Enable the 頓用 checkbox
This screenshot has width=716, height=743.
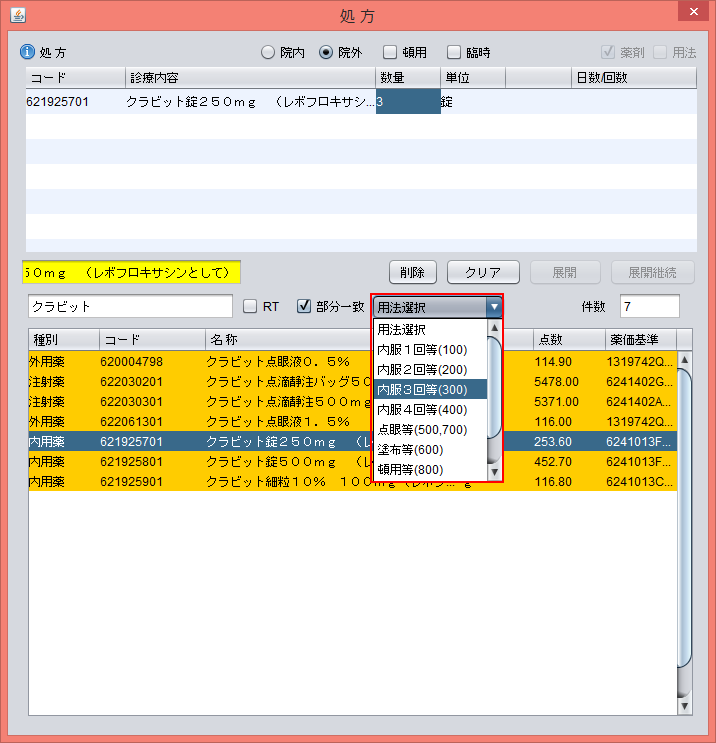392,52
